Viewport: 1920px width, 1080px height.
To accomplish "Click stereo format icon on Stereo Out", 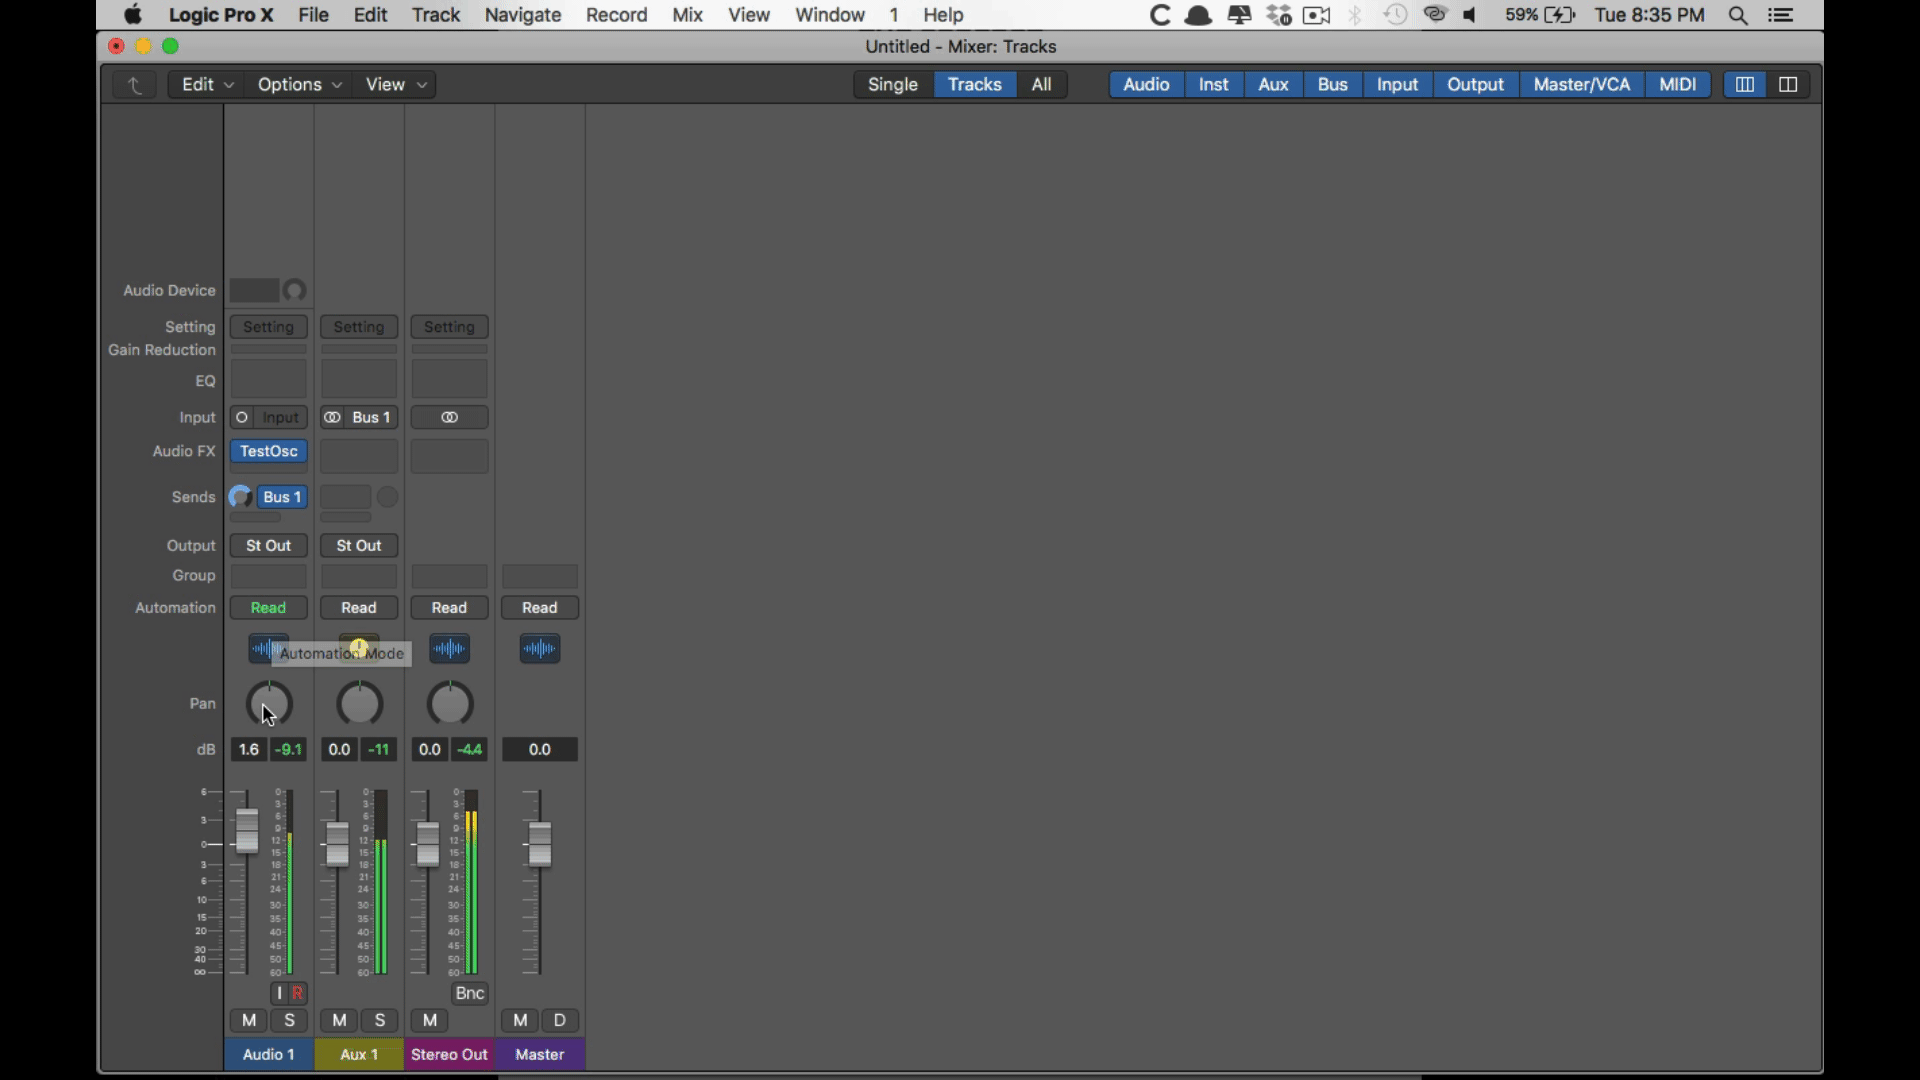I will pos(450,417).
